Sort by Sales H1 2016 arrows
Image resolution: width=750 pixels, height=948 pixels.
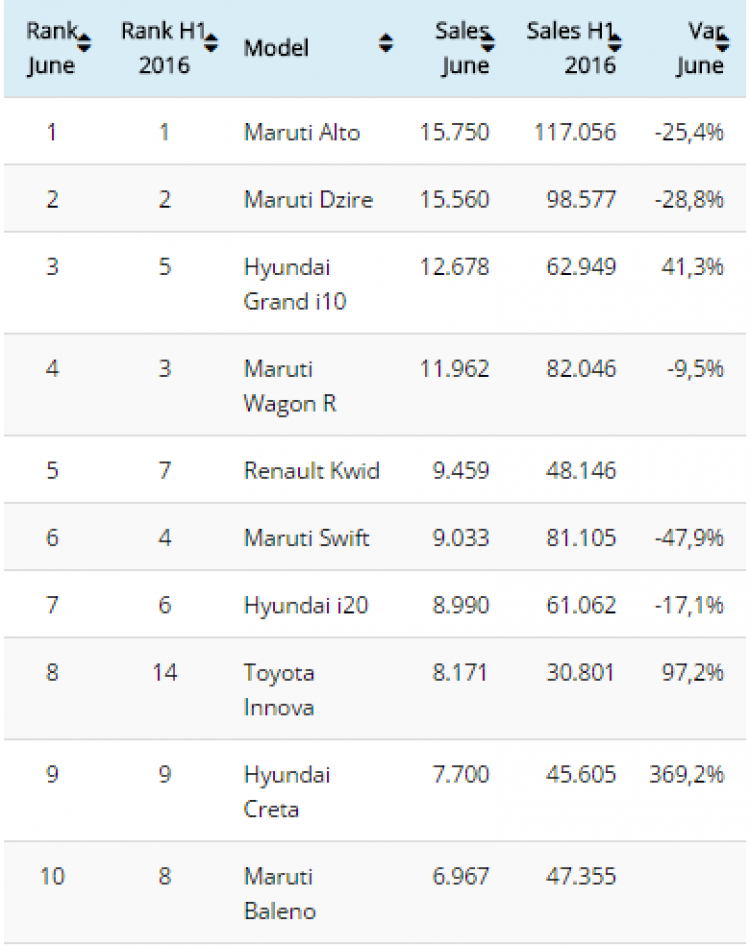coord(615,43)
